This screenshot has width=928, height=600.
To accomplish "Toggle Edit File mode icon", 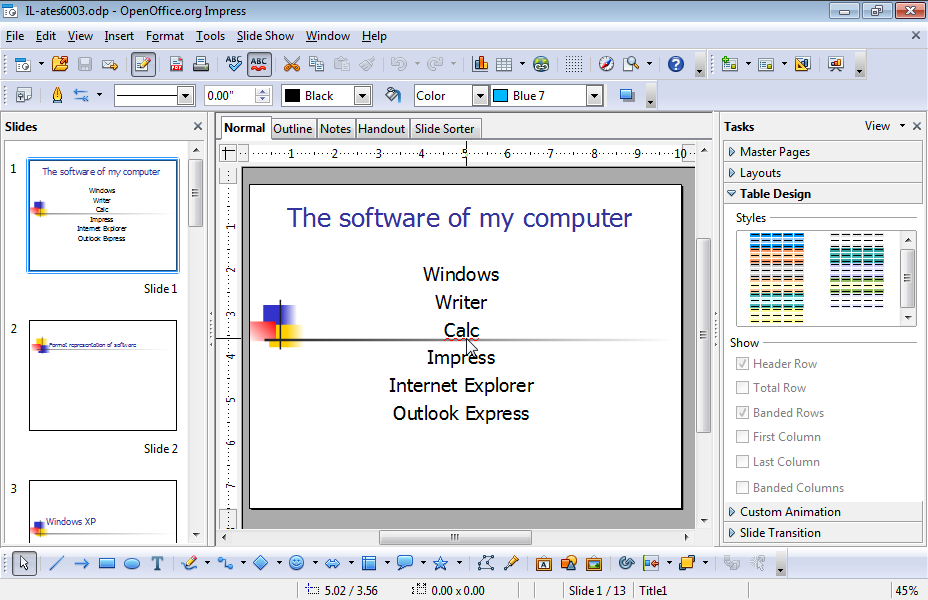I will pos(143,64).
